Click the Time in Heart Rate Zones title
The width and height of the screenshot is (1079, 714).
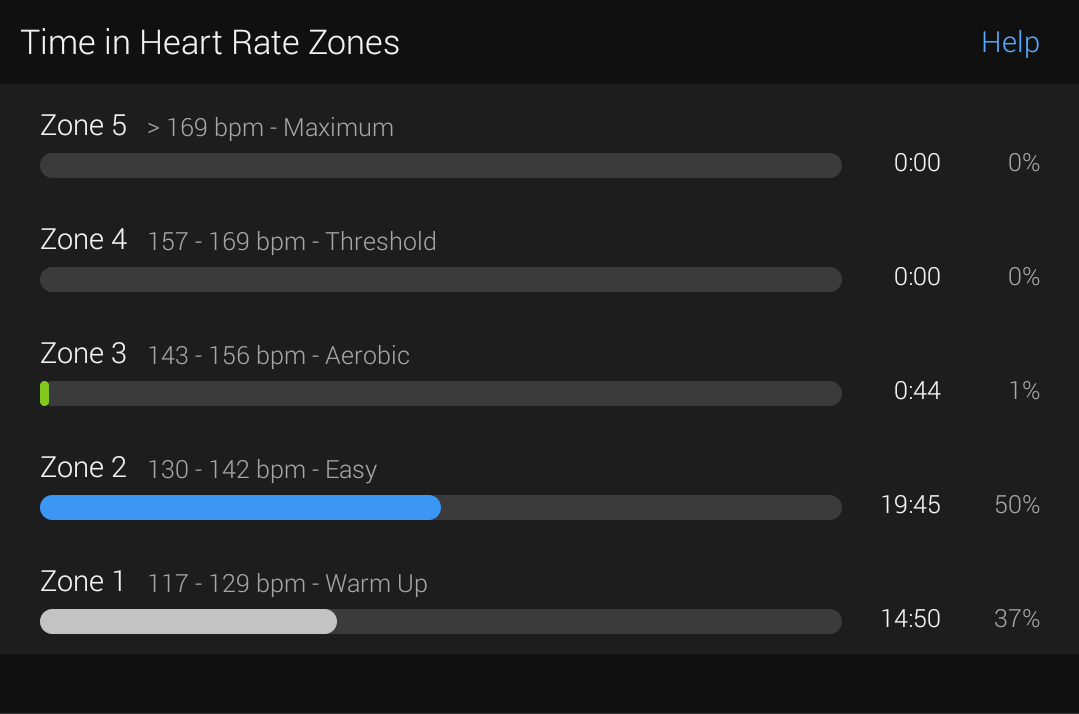(210, 43)
